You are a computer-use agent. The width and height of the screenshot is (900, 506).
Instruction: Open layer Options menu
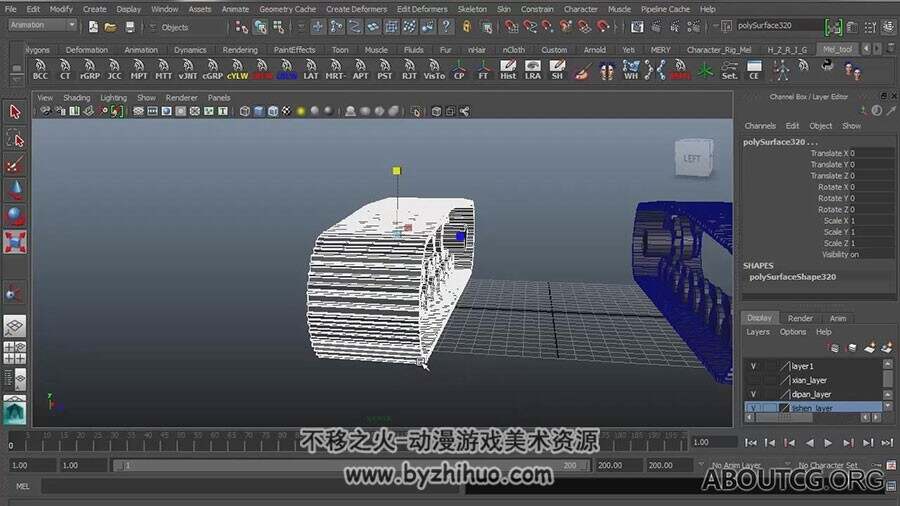coord(793,332)
